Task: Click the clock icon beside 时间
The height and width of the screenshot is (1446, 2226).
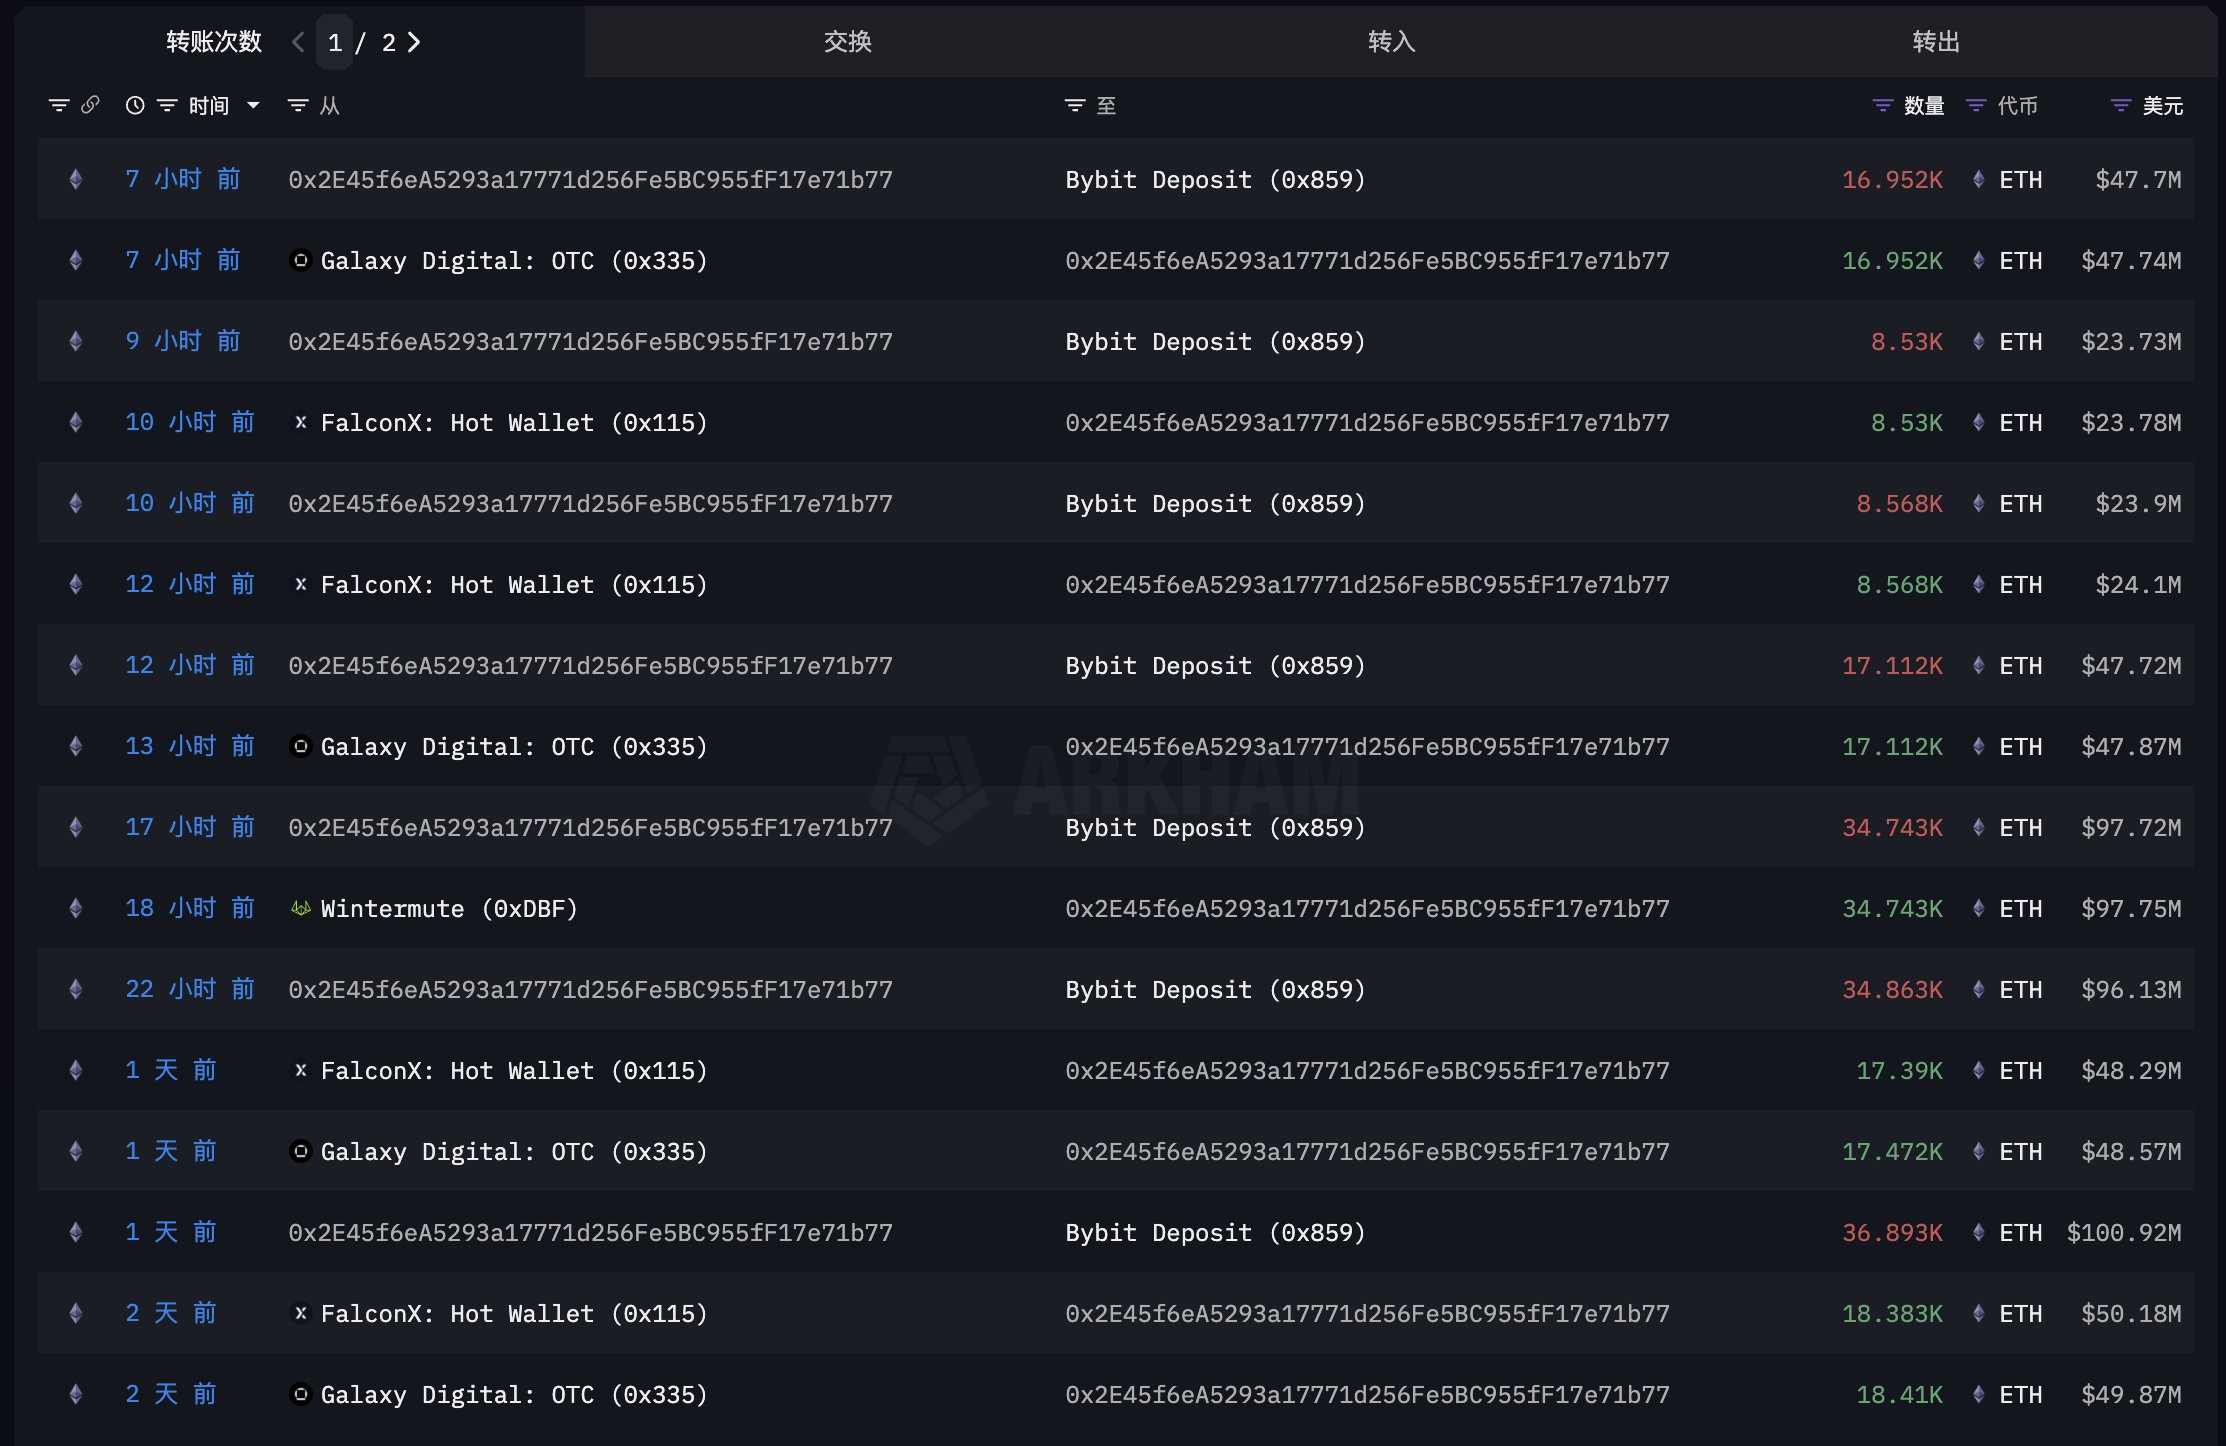Action: (x=135, y=105)
